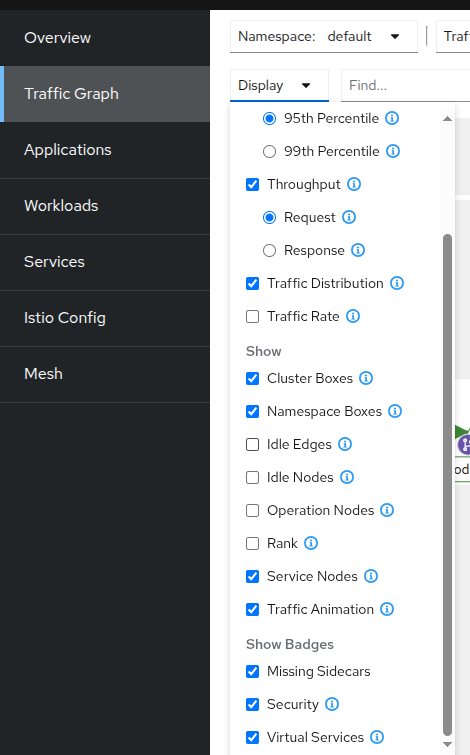Open info tooltip for Traffic Animation
The height and width of the screenshot is (755, 470).
click(x=387, y=609)
